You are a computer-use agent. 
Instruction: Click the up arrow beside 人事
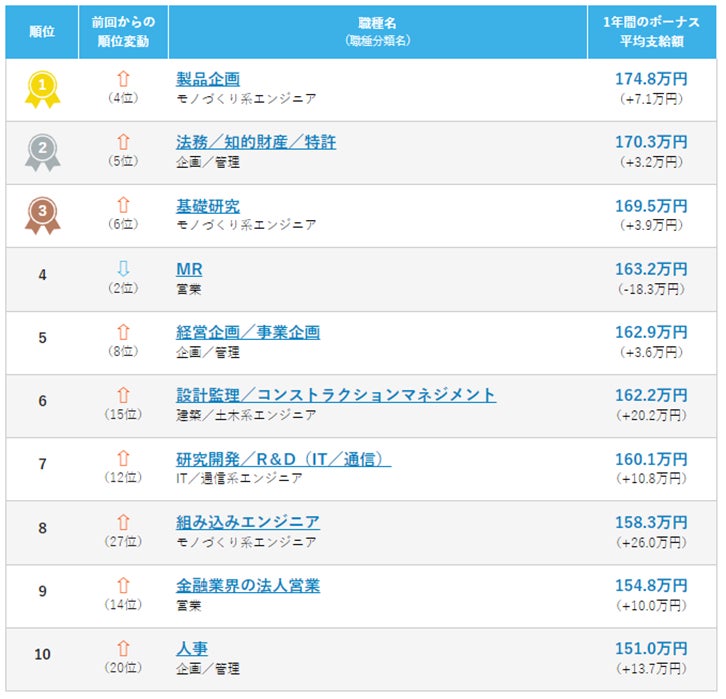coord(123,647)
